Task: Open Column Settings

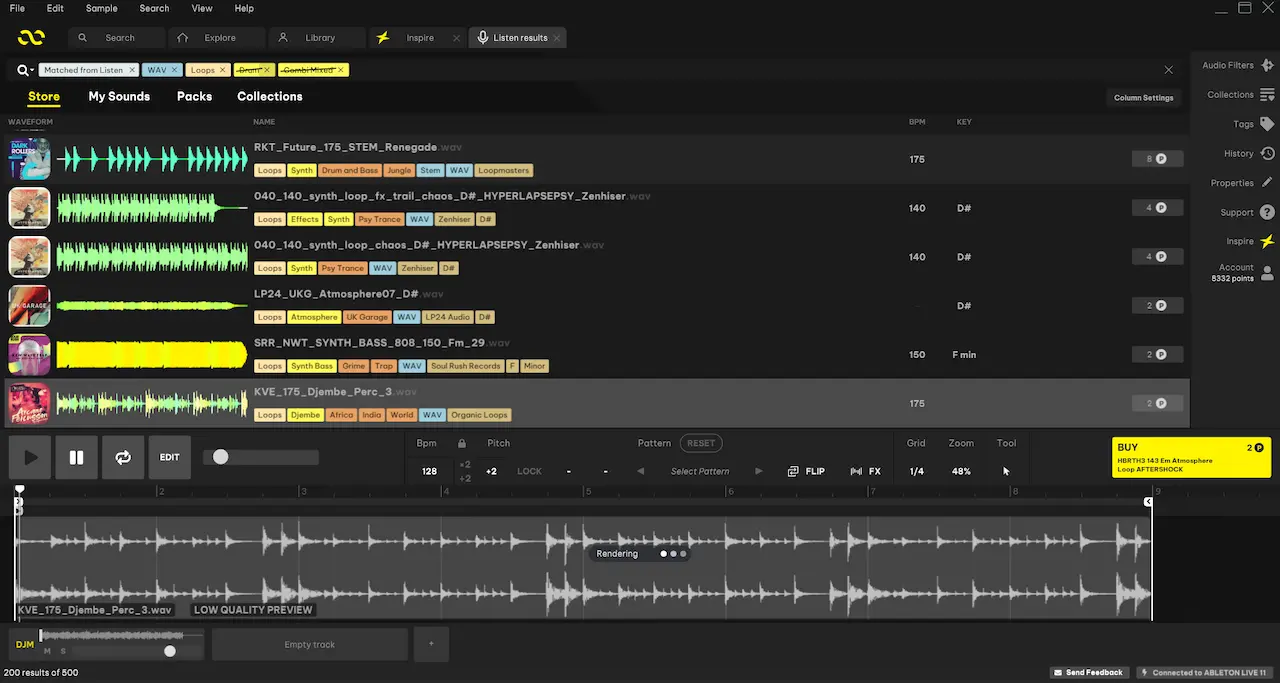Action: click(x=1144, y=98)
